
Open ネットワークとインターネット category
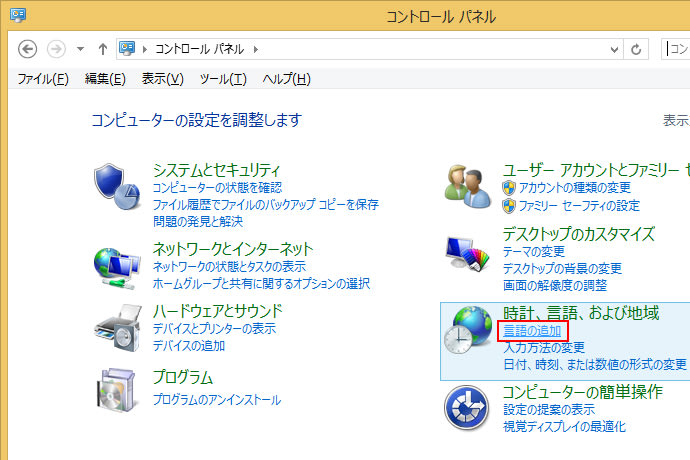pyautogui.click(x=233, y=249)
